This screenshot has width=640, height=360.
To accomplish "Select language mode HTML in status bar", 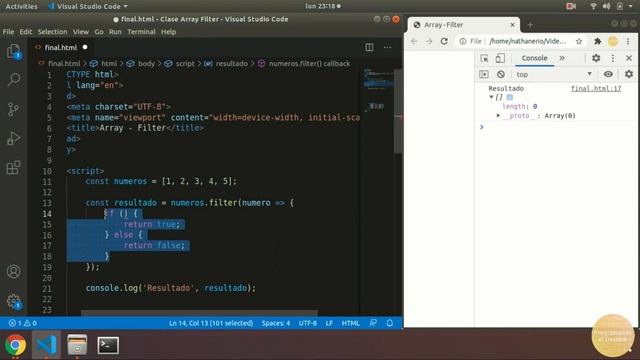I will click(350, 323).
